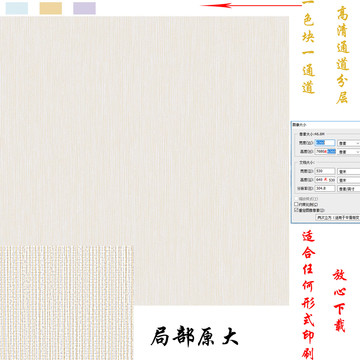The image size is (360, 360).
Task: Open the document height unit dropdown
Action: (x=349, y=180)
